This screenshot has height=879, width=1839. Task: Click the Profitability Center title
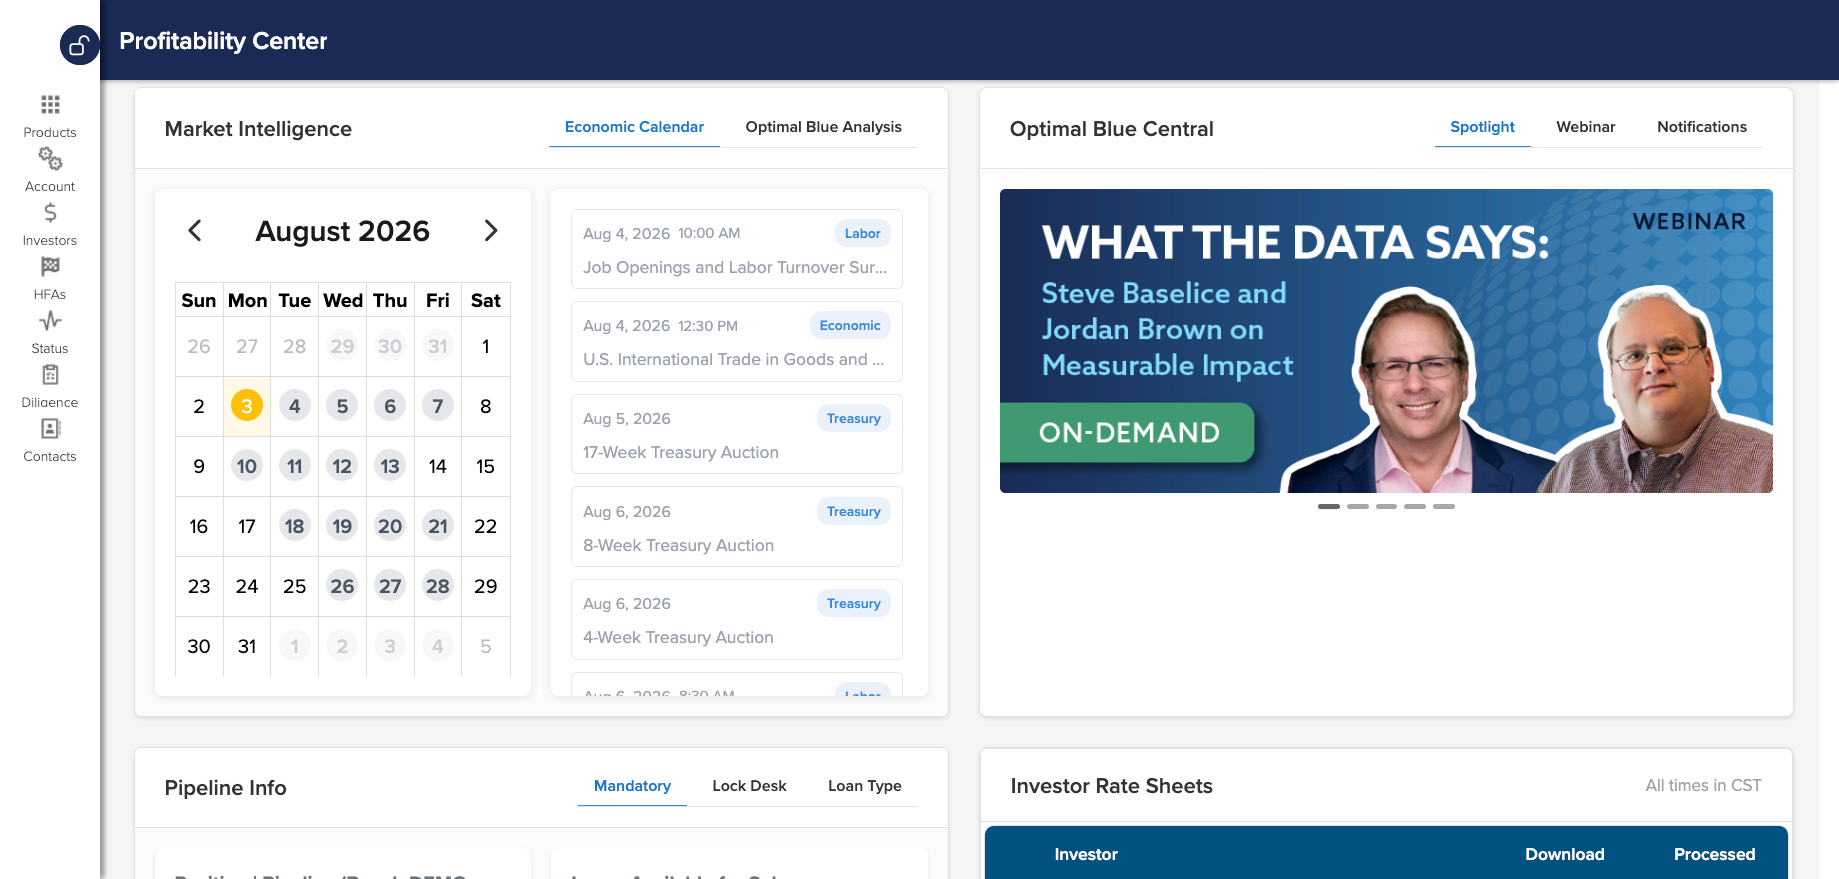point(223,41)
